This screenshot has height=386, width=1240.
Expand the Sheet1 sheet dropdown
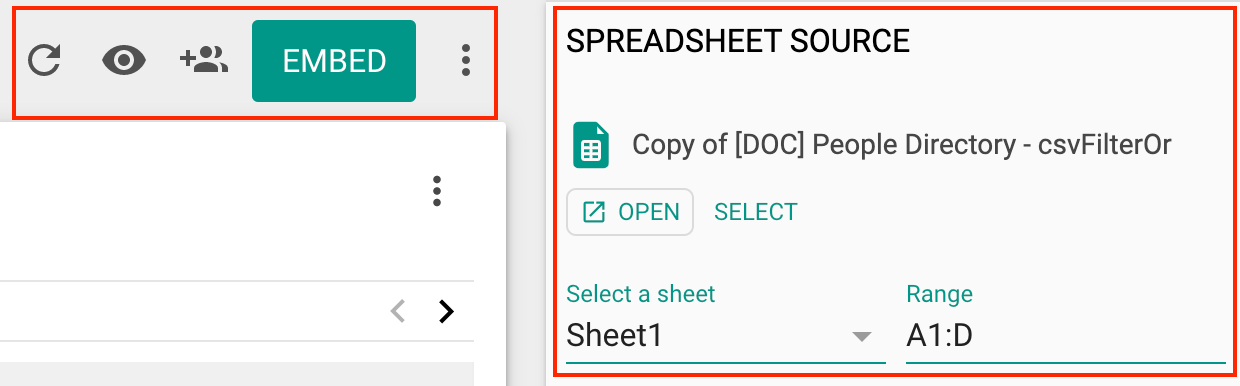pos(726,336)
